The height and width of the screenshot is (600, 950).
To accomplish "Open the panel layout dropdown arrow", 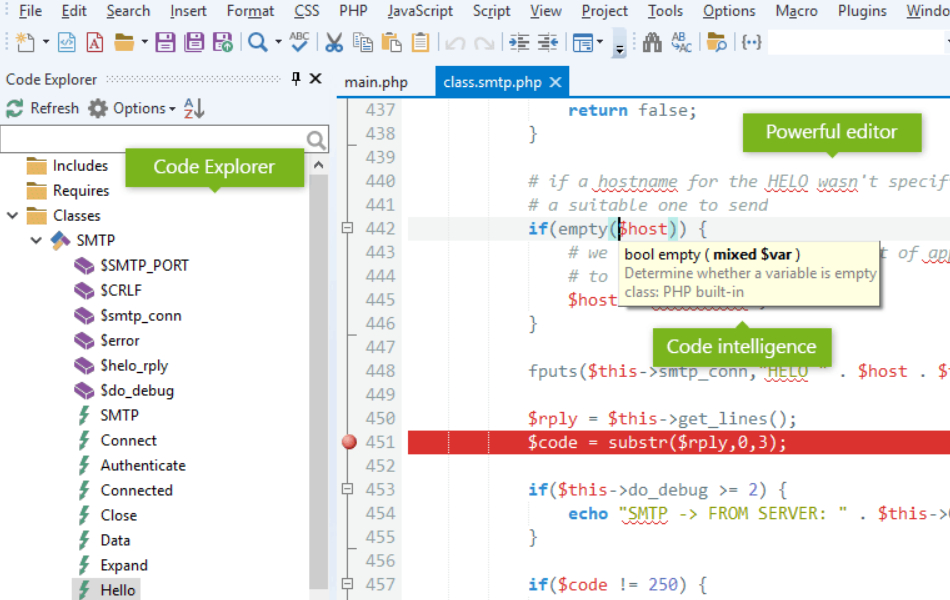I will 600,42.
